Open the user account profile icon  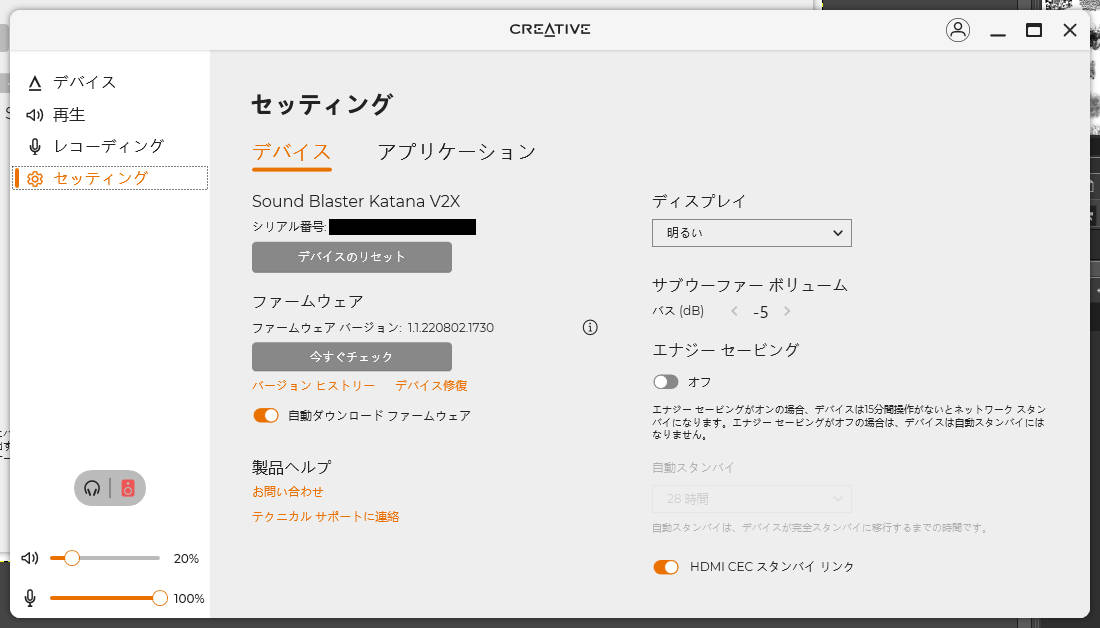[958, 29]
